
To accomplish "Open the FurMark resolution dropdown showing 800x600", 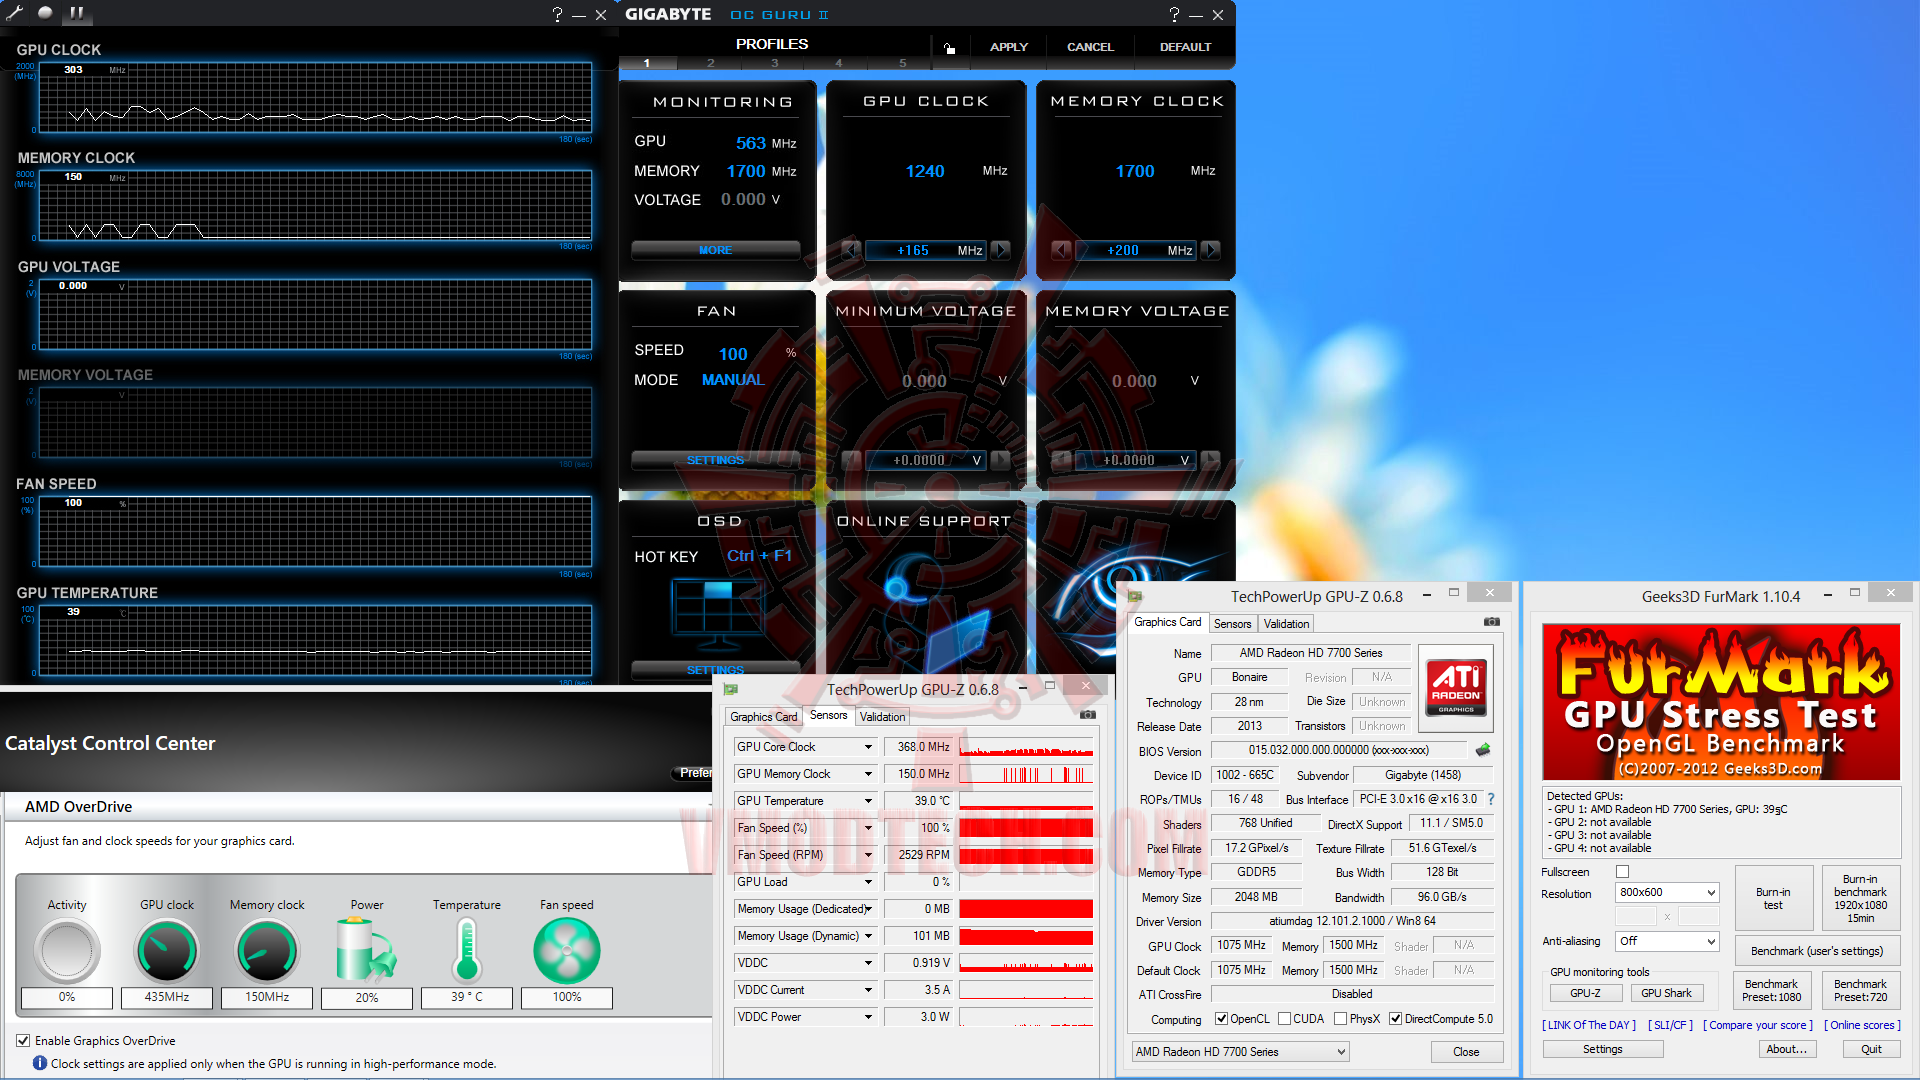I will pyautogui.click(x=1666, y=892).
